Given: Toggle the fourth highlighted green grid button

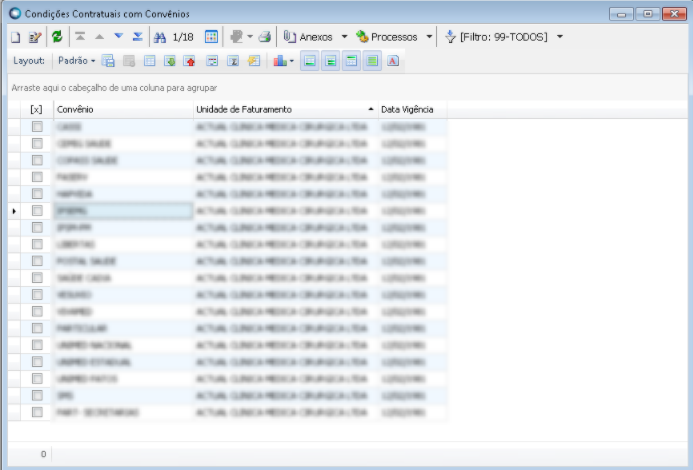Looking at the screenshot, I should [x=372, y=61].
